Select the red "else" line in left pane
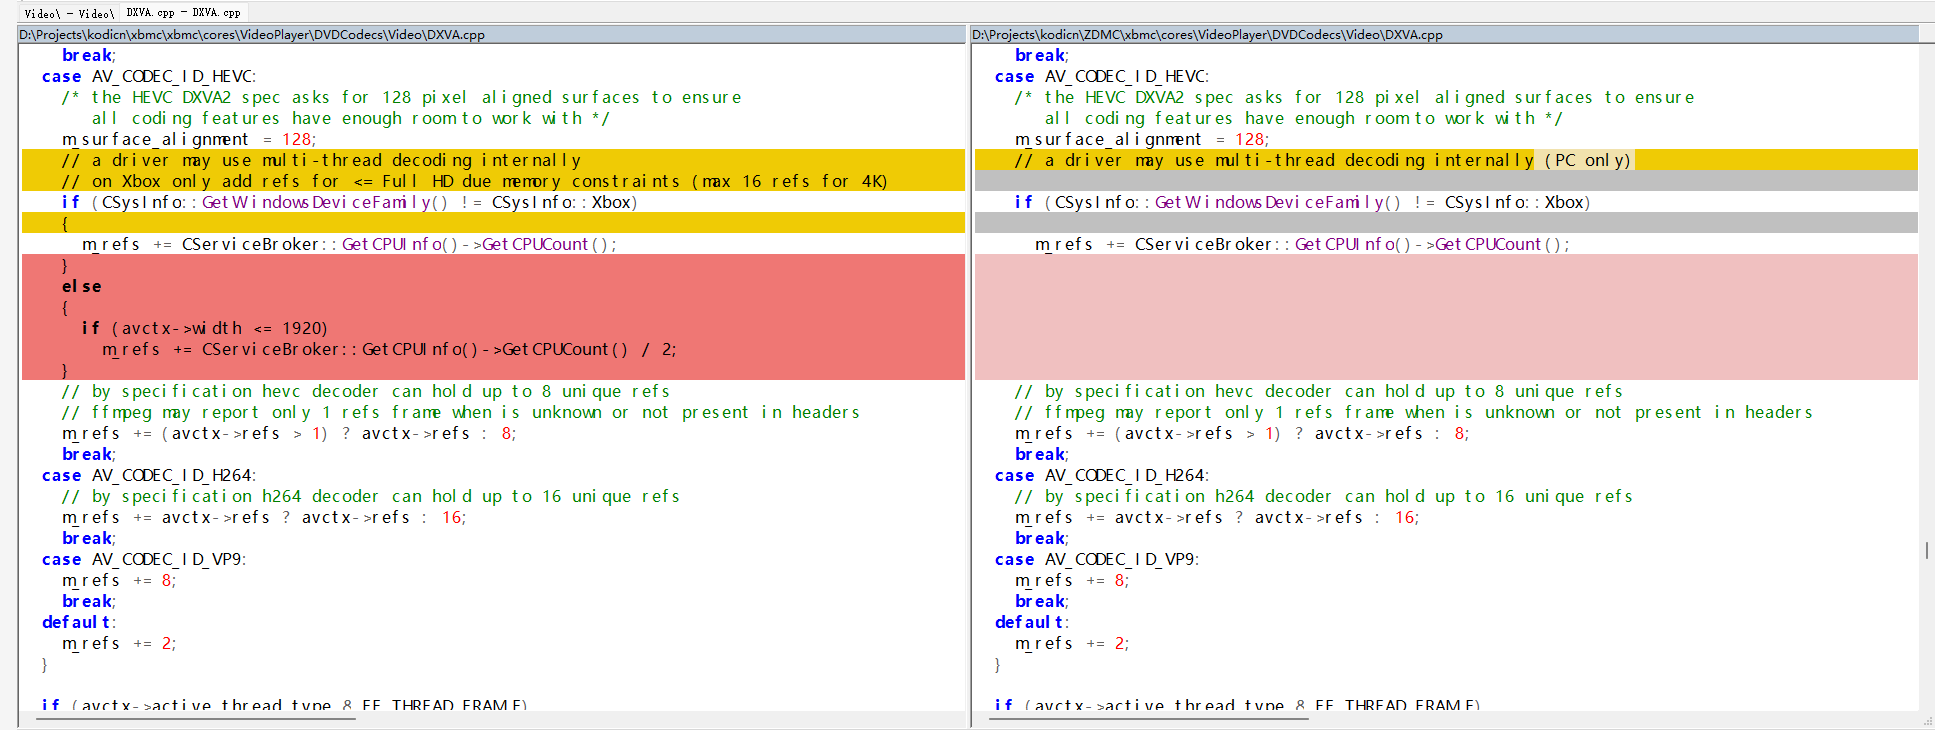The image size is (1935, 730). tap(82, 286)
